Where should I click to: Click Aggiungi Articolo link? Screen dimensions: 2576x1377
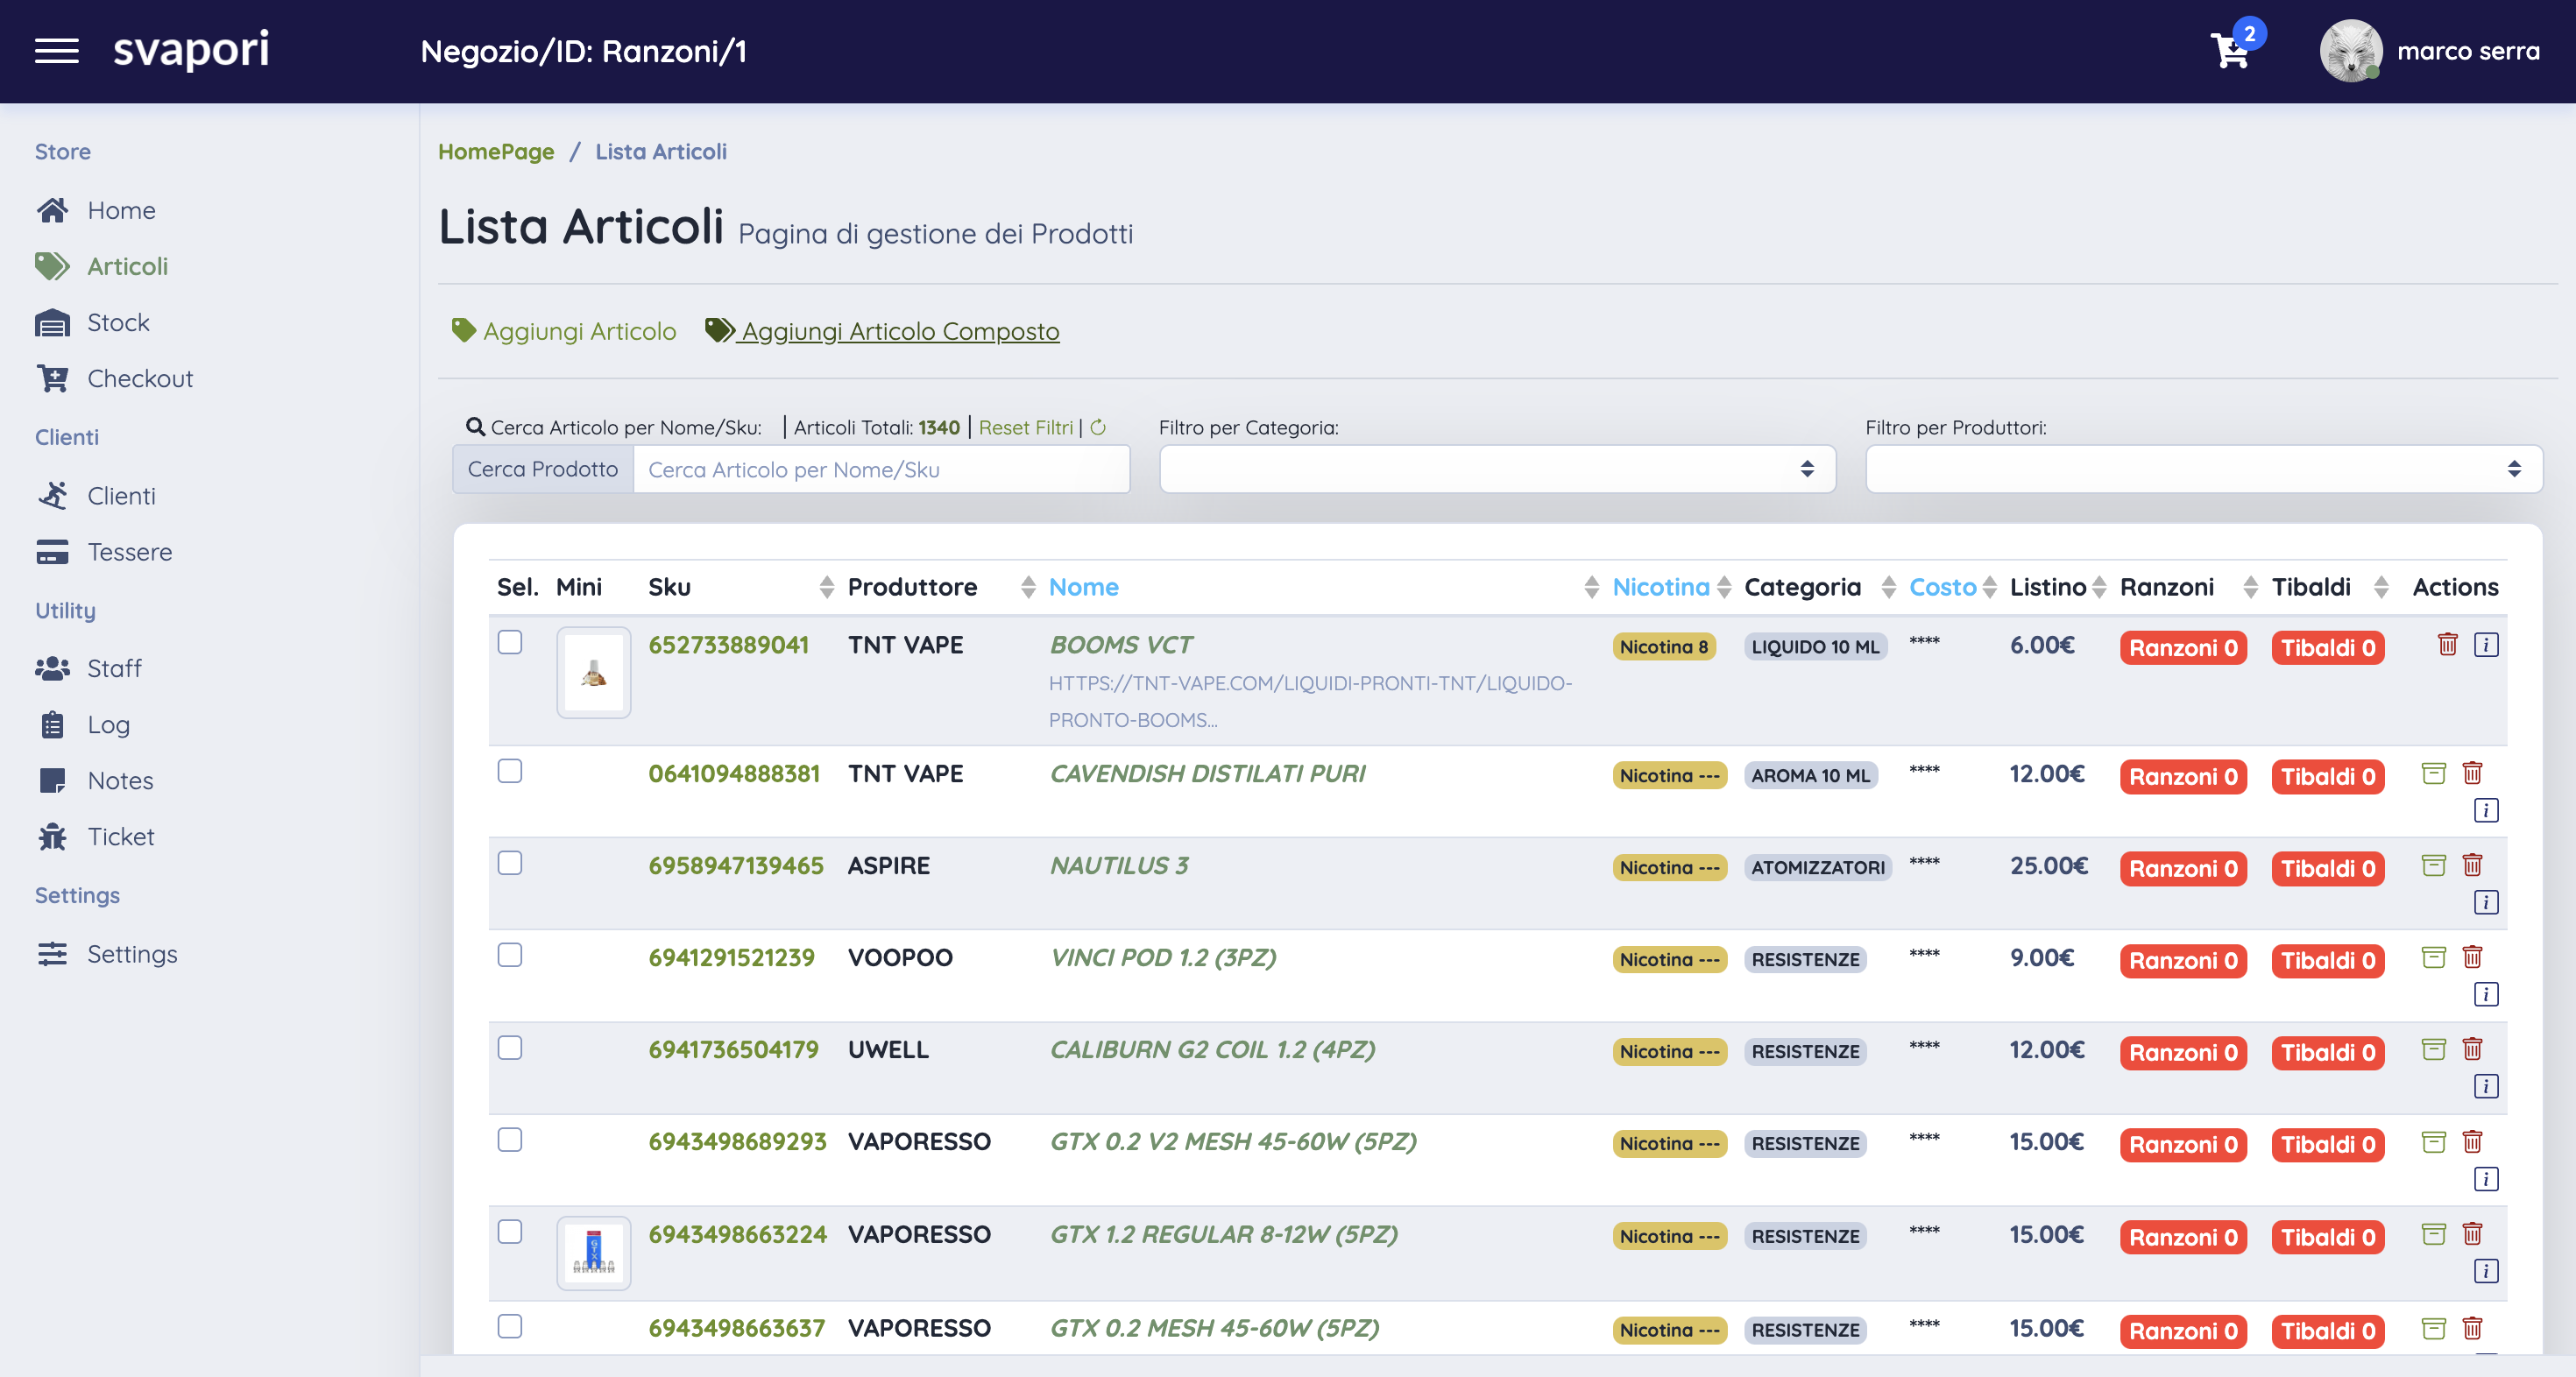coord(564,331)
